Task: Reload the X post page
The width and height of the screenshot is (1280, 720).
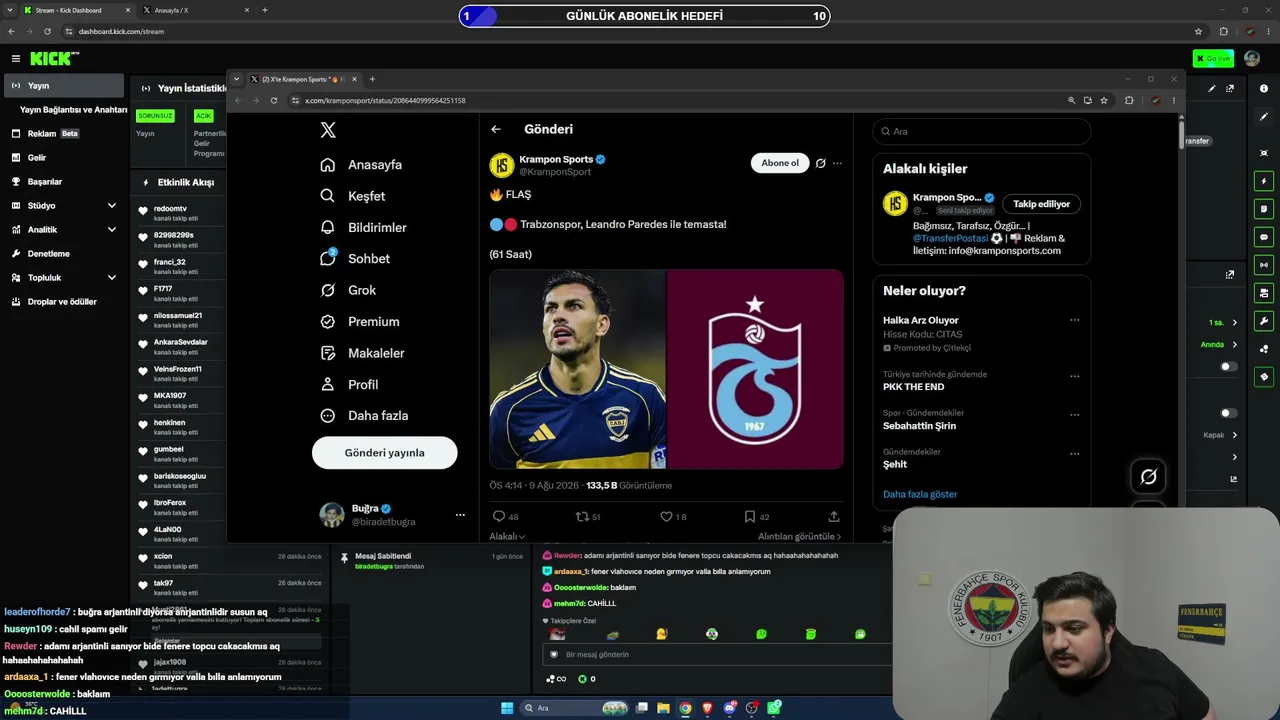Action: tap(274, 100)
